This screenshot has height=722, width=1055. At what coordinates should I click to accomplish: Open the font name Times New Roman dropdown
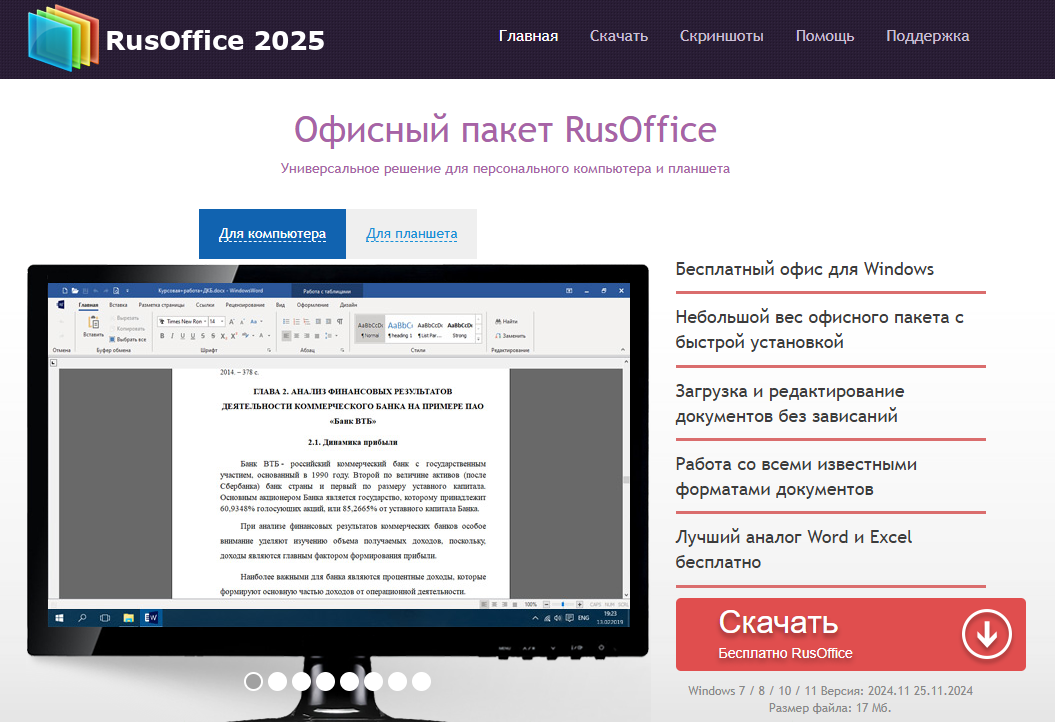pyautogui.click(x=205, y=322)
